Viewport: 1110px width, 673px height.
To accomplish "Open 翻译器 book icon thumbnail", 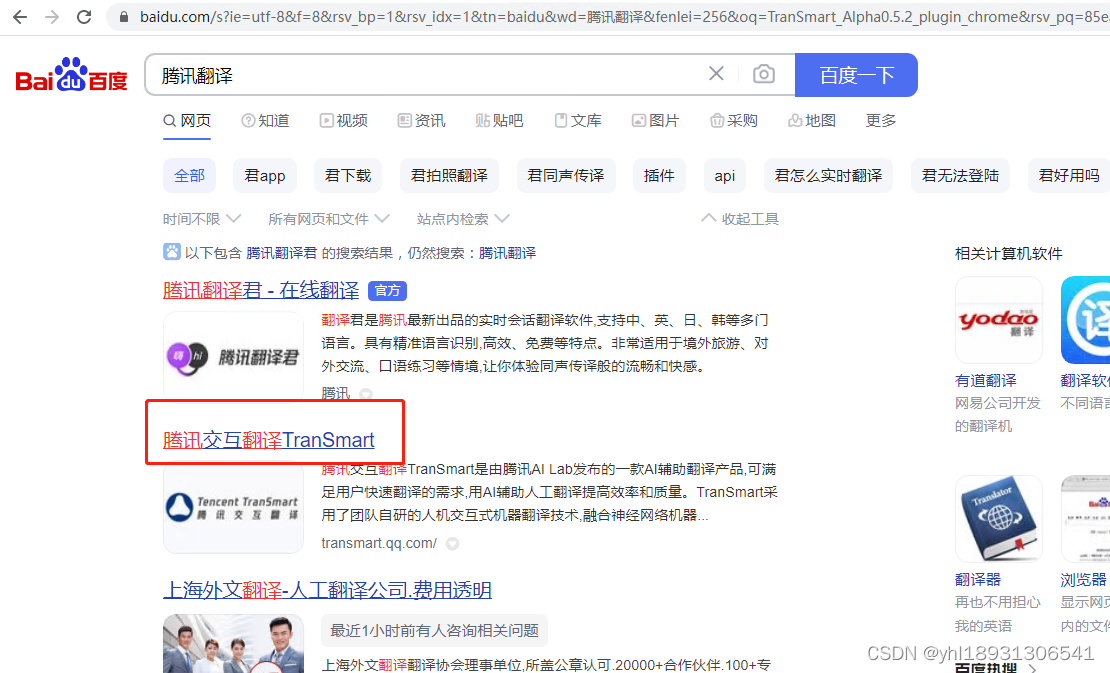I will click(x=999, y=519).
